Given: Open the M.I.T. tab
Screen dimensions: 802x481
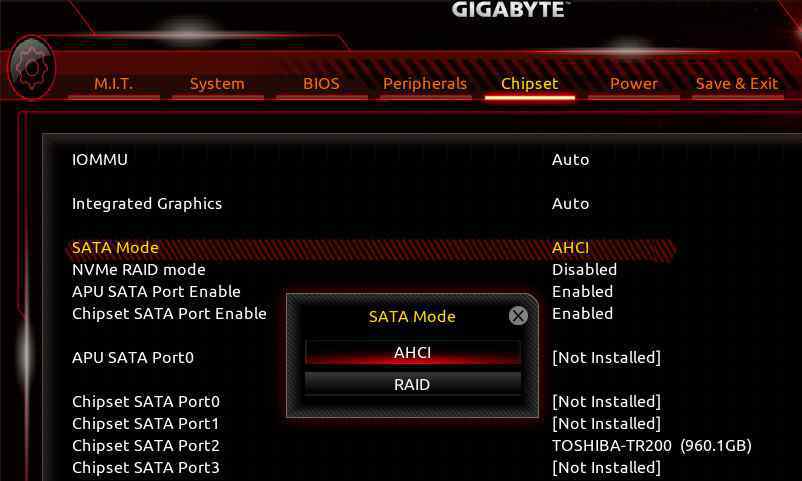Looking at the screenshot, I should pos(114,84).
